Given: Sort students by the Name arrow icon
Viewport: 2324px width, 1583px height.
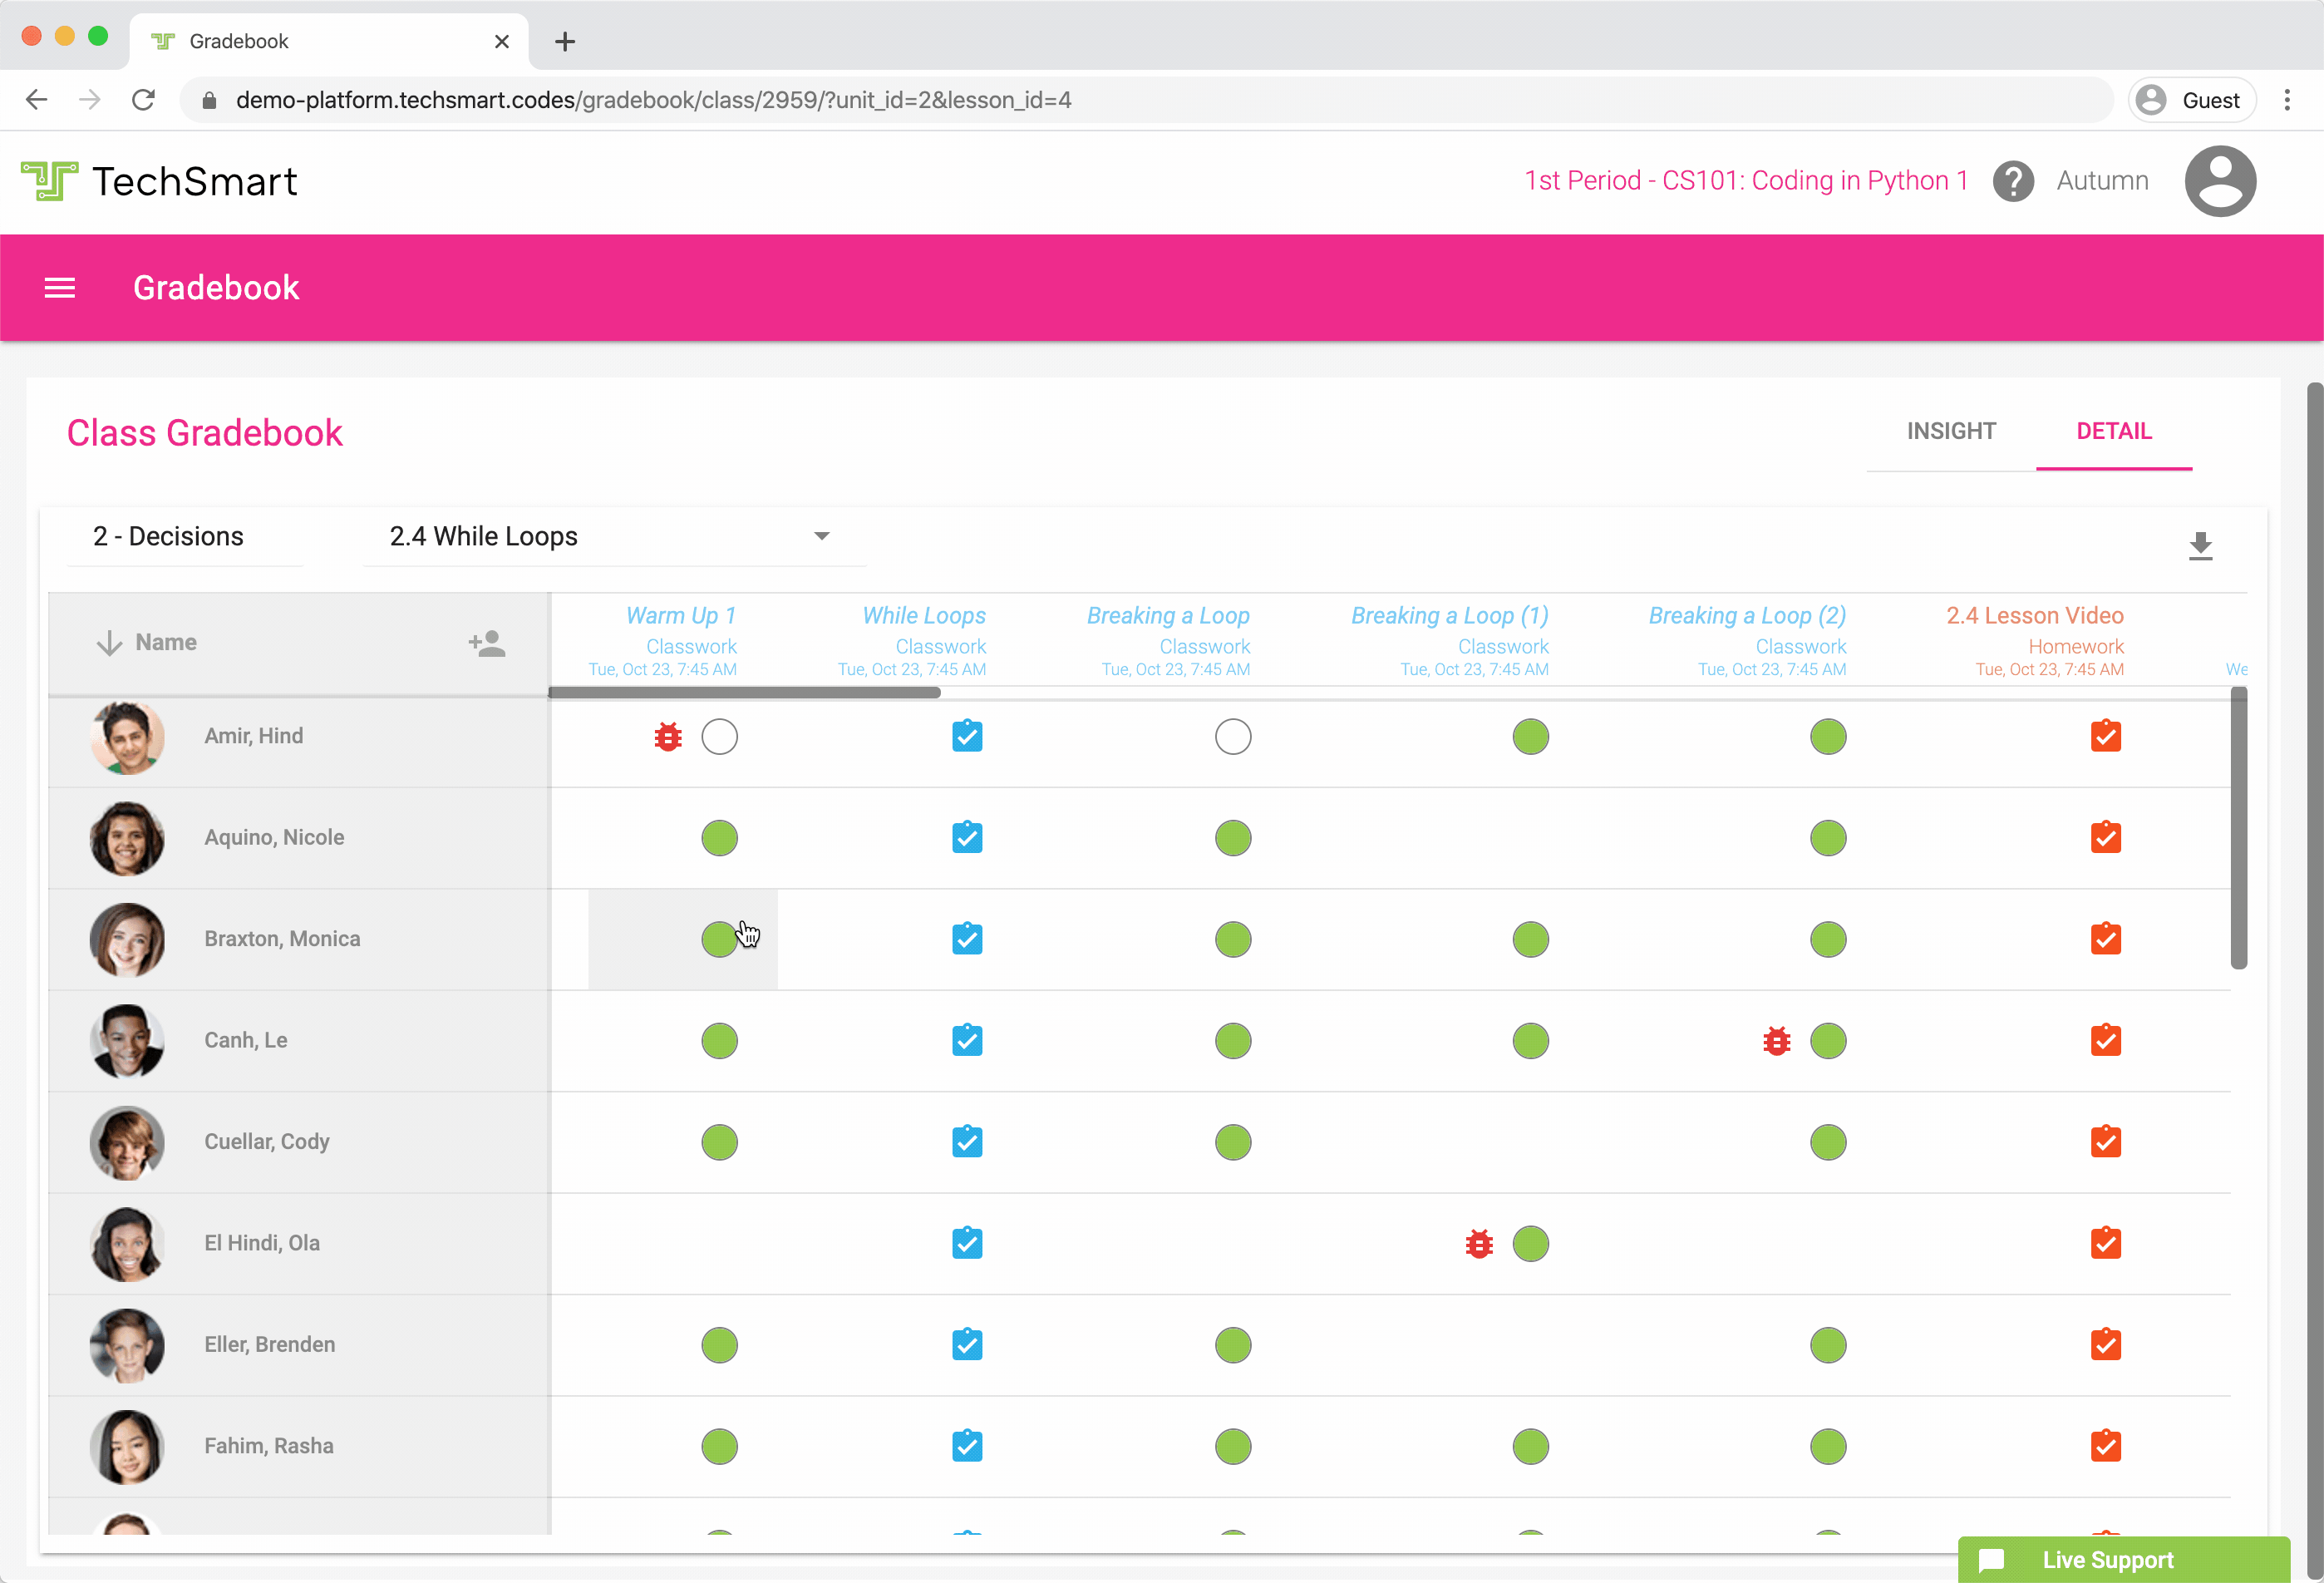Looking at the screenshot, I should point(108,643).
